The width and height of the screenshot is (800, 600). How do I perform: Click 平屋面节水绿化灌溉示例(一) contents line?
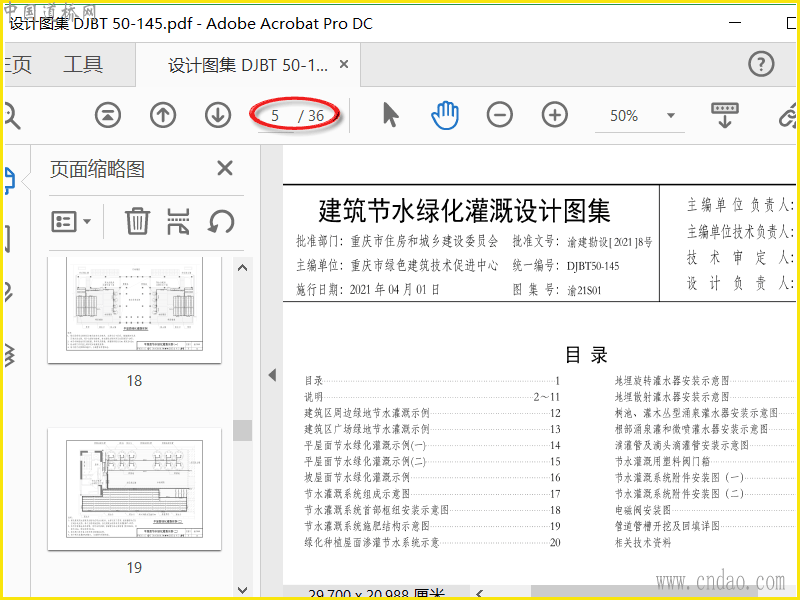click(432, 445)
